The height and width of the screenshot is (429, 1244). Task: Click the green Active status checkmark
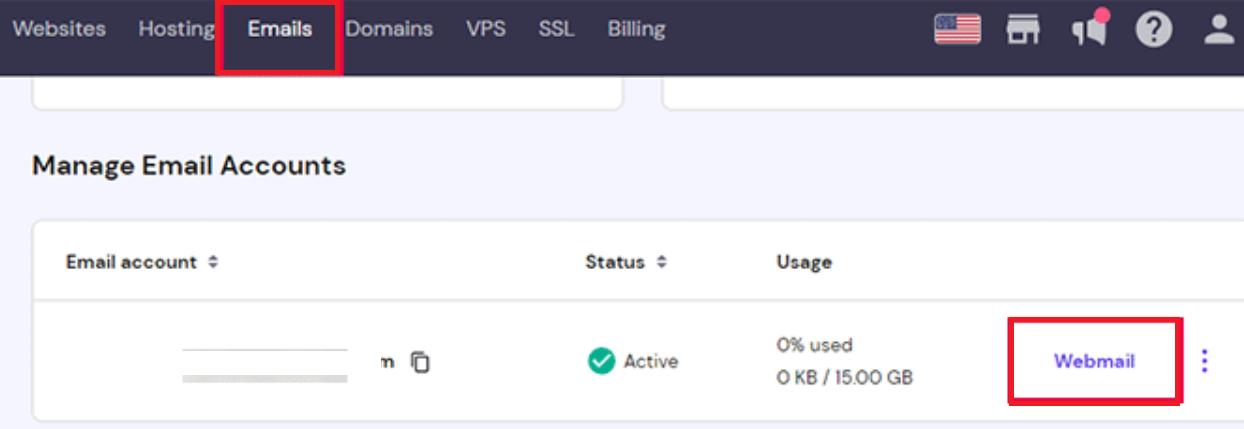(x=600, y=361)
